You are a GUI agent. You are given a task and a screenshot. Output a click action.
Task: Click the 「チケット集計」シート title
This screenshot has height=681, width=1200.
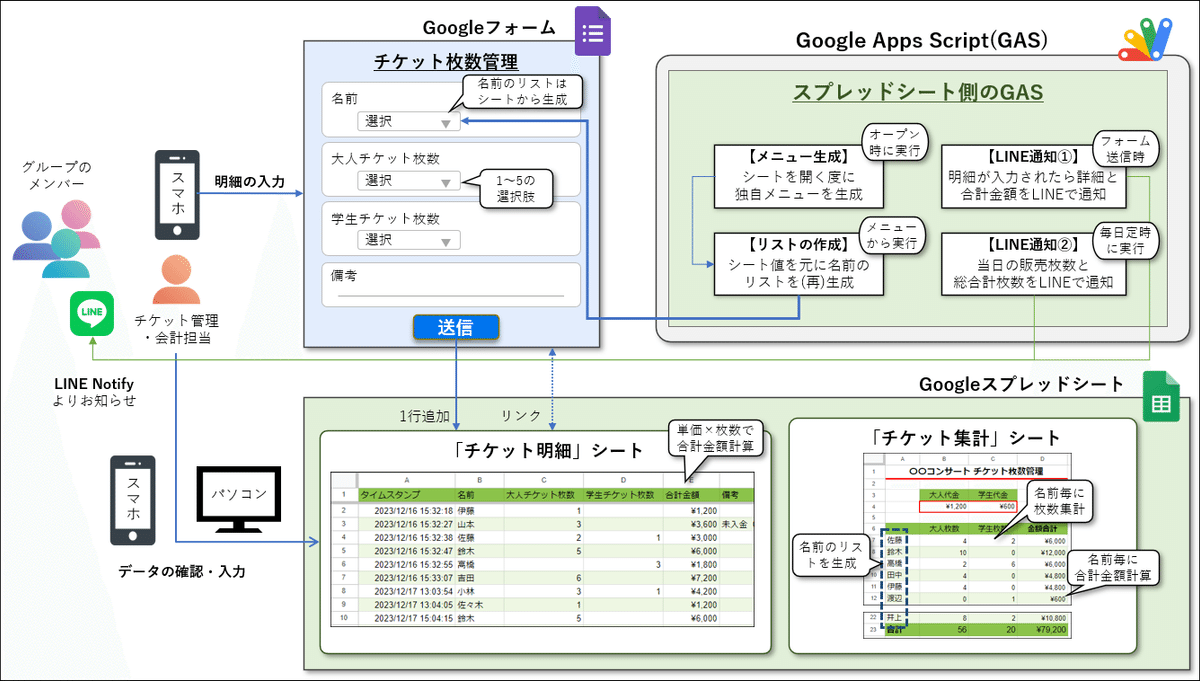pyautogui.click(x=964, y=437)
